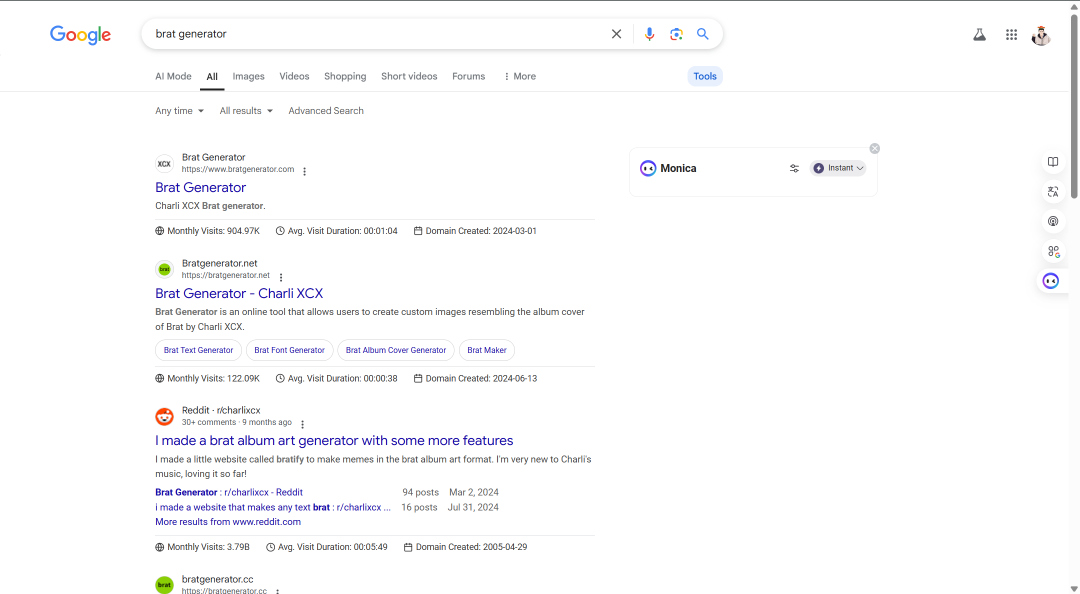Open the Google apps grid
Viewport: 1080px width, 594px height.
coord(1011,34)
